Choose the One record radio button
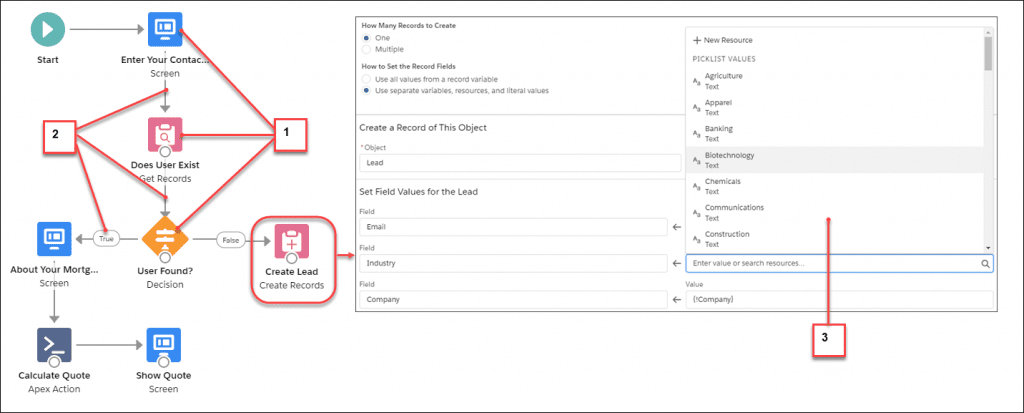The width and height of the screenshot is (1024, 413). pyautogui.click(x=367, y=37)
